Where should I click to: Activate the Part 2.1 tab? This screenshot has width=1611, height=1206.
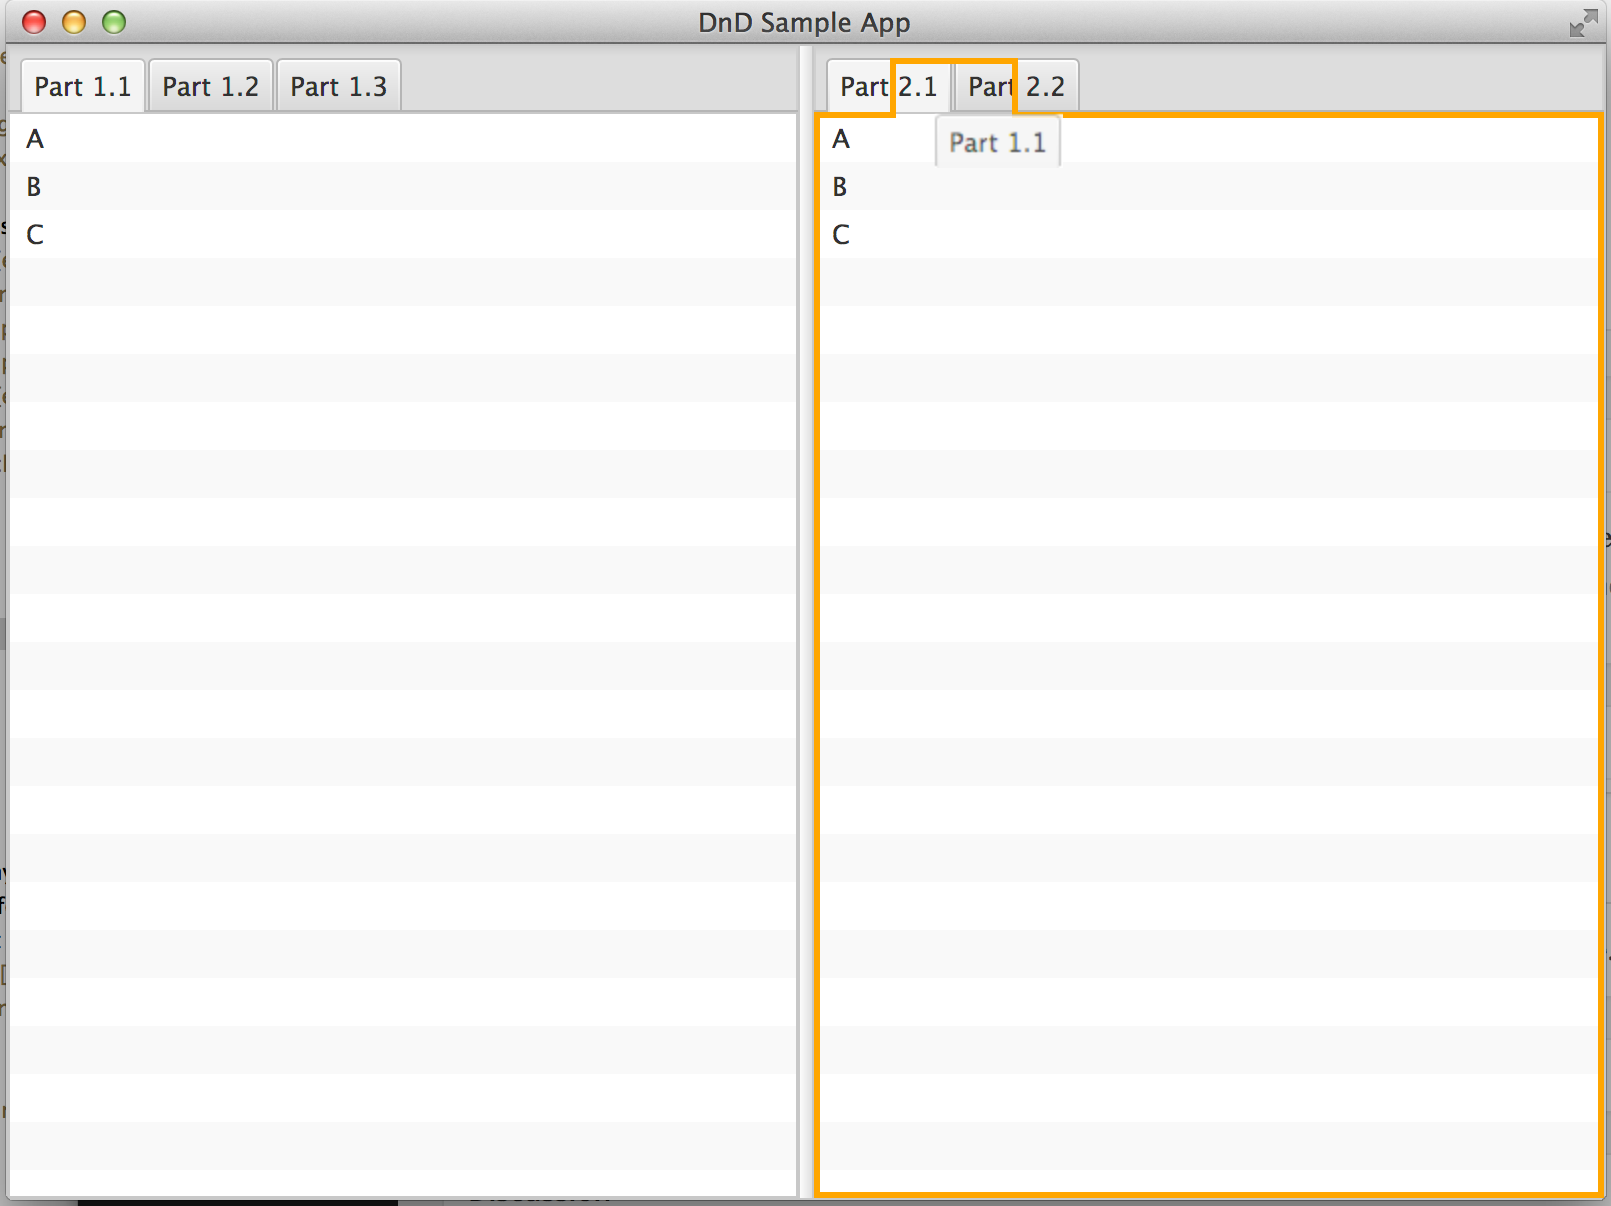coord(888,87)
